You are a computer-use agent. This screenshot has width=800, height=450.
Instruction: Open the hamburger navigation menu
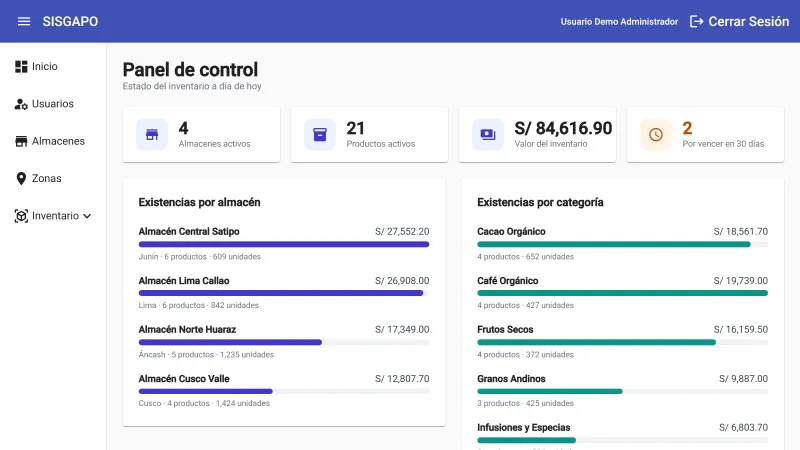(24, 21)
